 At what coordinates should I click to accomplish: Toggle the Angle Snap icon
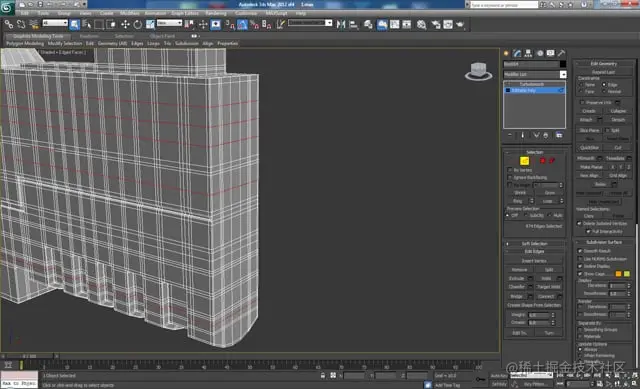click(x=242, y=25)
